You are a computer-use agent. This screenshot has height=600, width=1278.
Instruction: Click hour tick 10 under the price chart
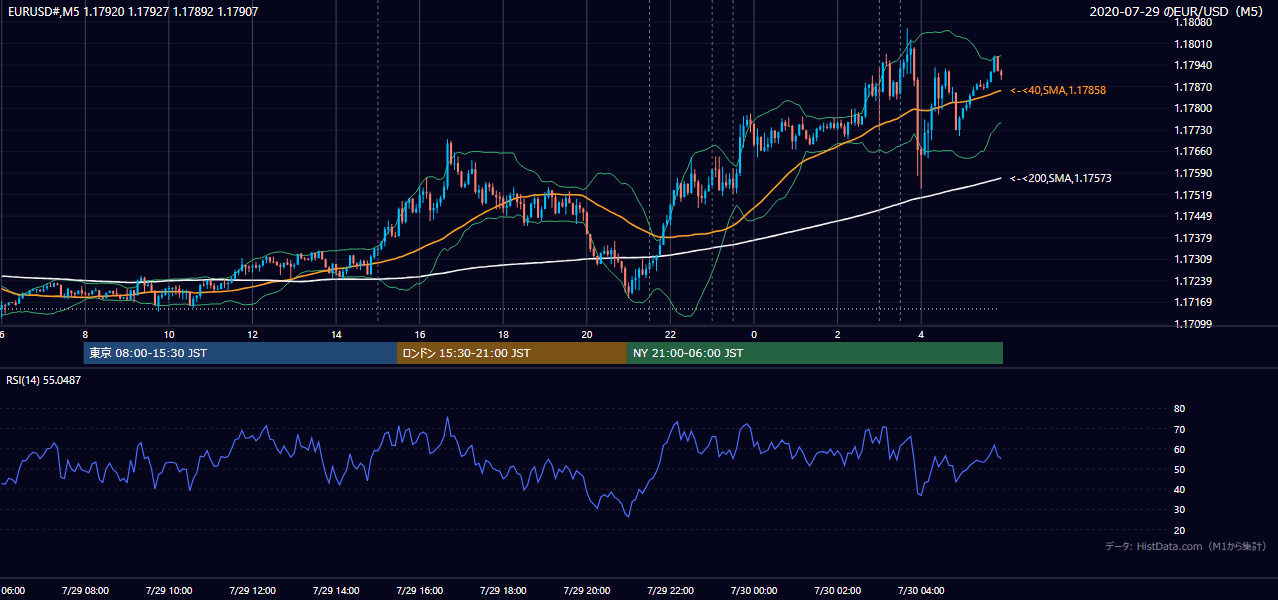[169, 334]
